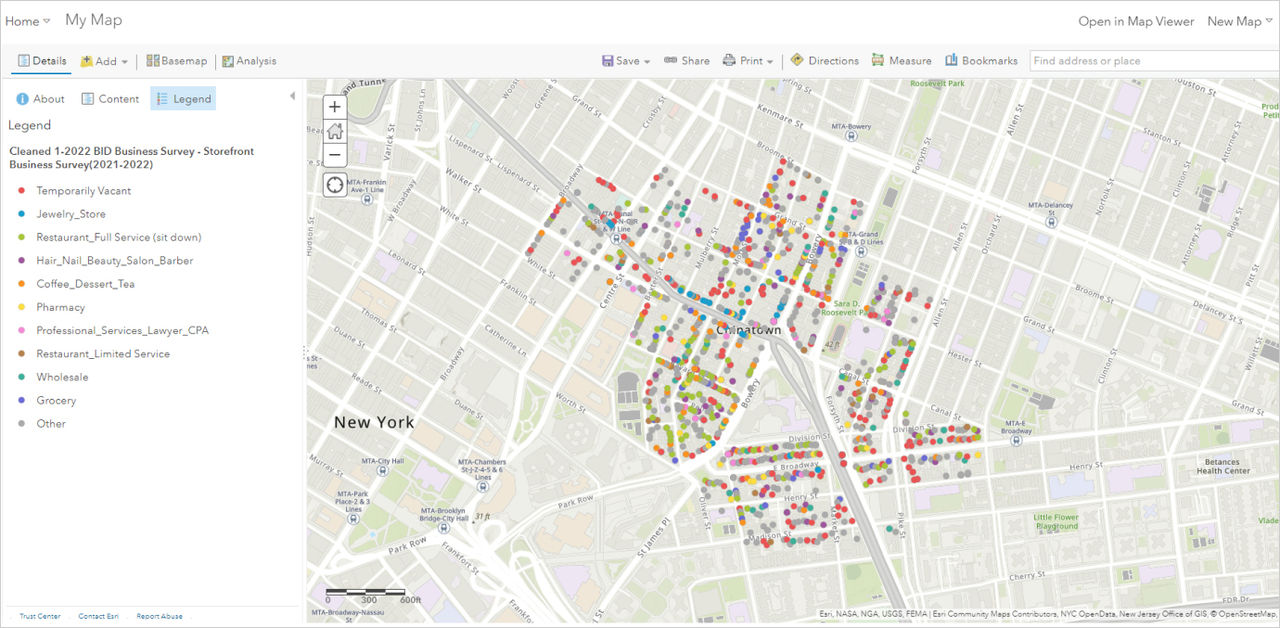This screenshot has height=628, width=1280.
Task: Open the Home dropdown menu
Action: pyautogui.click(x=27, y=21)
